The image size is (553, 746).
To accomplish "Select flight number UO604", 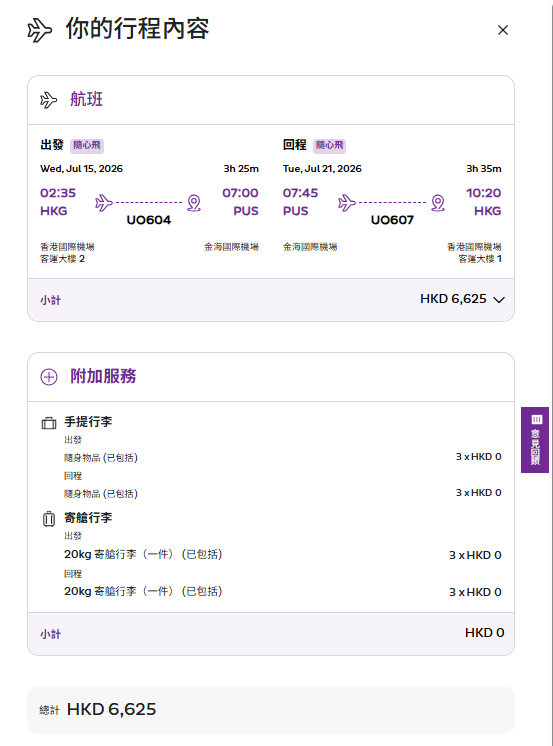I will 148,220.
